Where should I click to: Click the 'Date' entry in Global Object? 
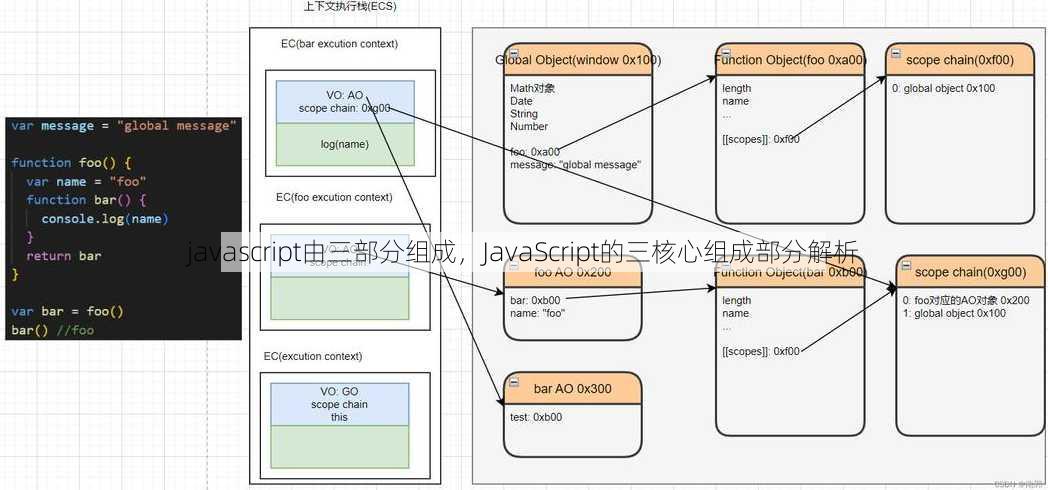pos(521,101)
